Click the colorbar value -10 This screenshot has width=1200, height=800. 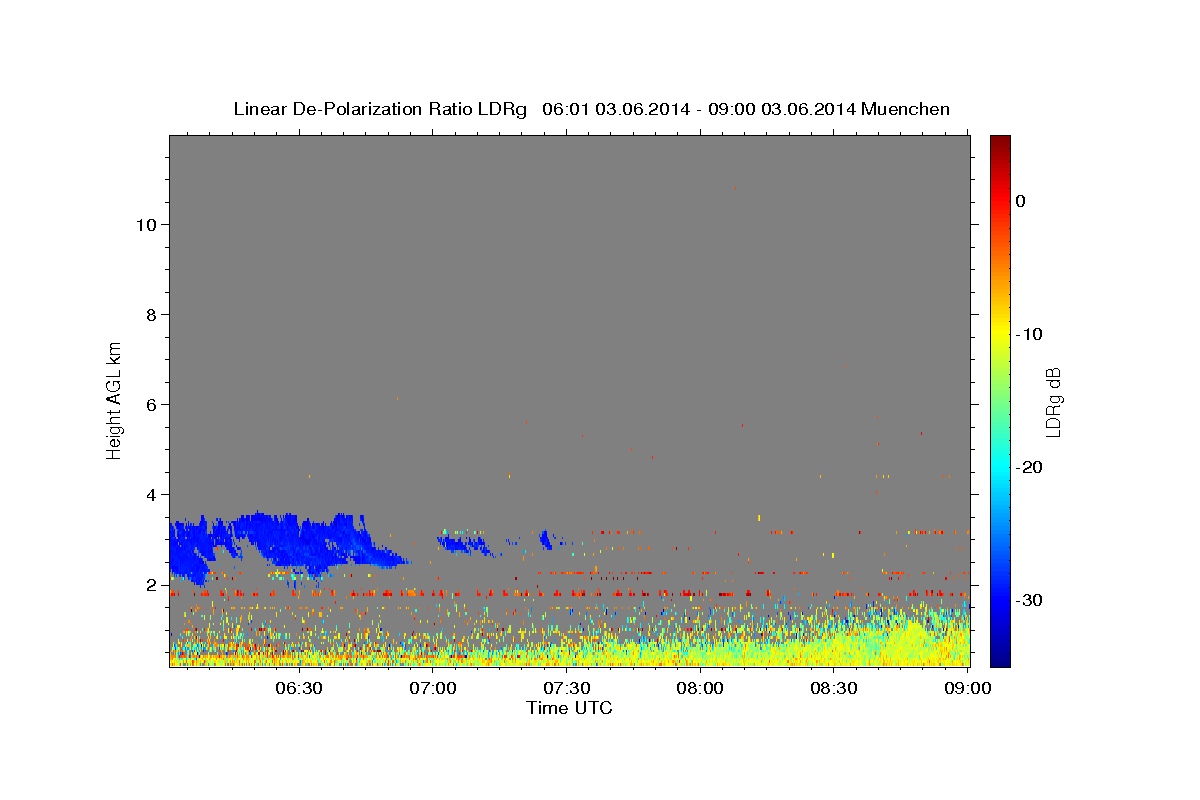click(1029, 334)
